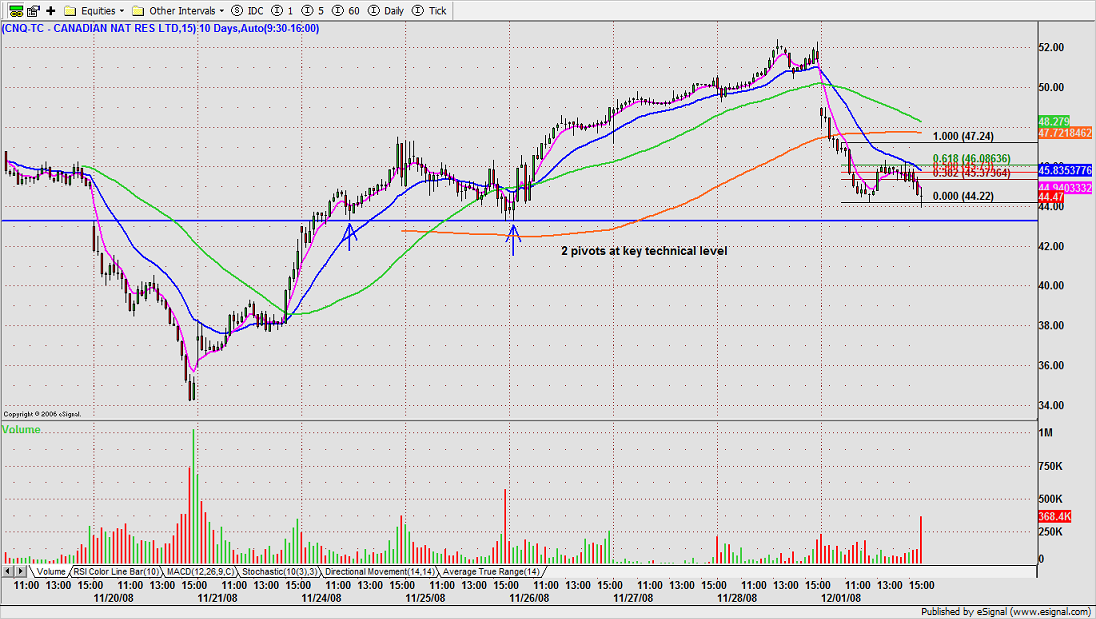Screen dimensions: 1096x619
Task: Click the black plus crosshair icon
Action: (x=50, y=10)
